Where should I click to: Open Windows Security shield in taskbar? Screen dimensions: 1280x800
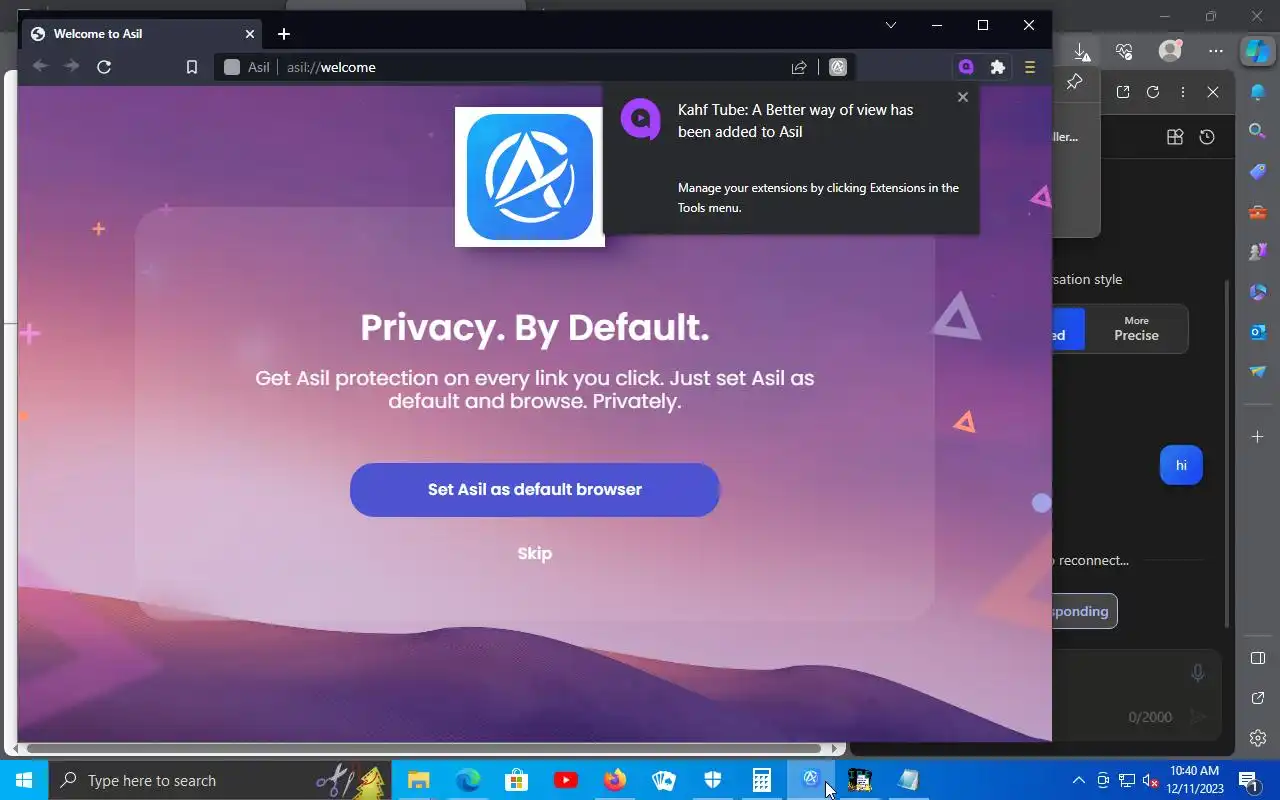[x=712, y=780]
